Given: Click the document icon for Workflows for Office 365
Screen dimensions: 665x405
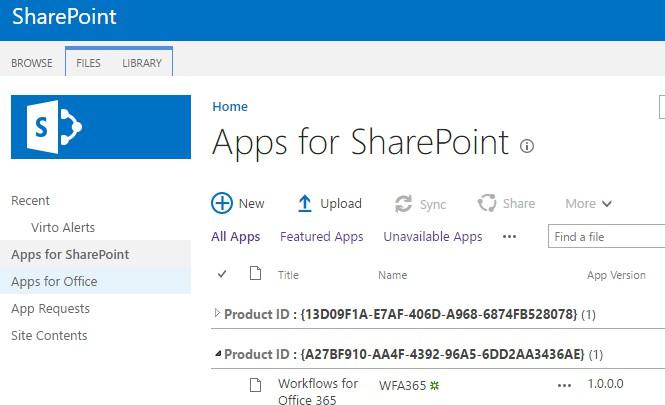Looking at the screenshot, I should [x=255, y=385].
